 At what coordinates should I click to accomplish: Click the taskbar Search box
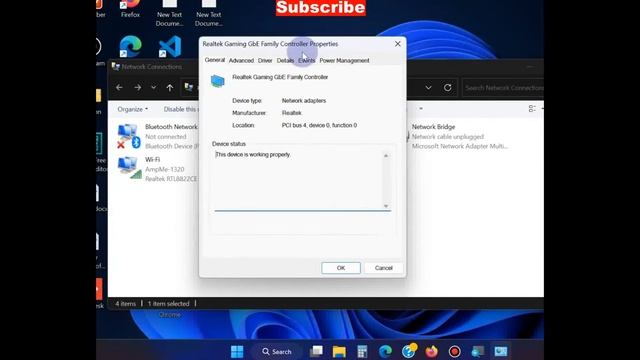tap(277, 351)
